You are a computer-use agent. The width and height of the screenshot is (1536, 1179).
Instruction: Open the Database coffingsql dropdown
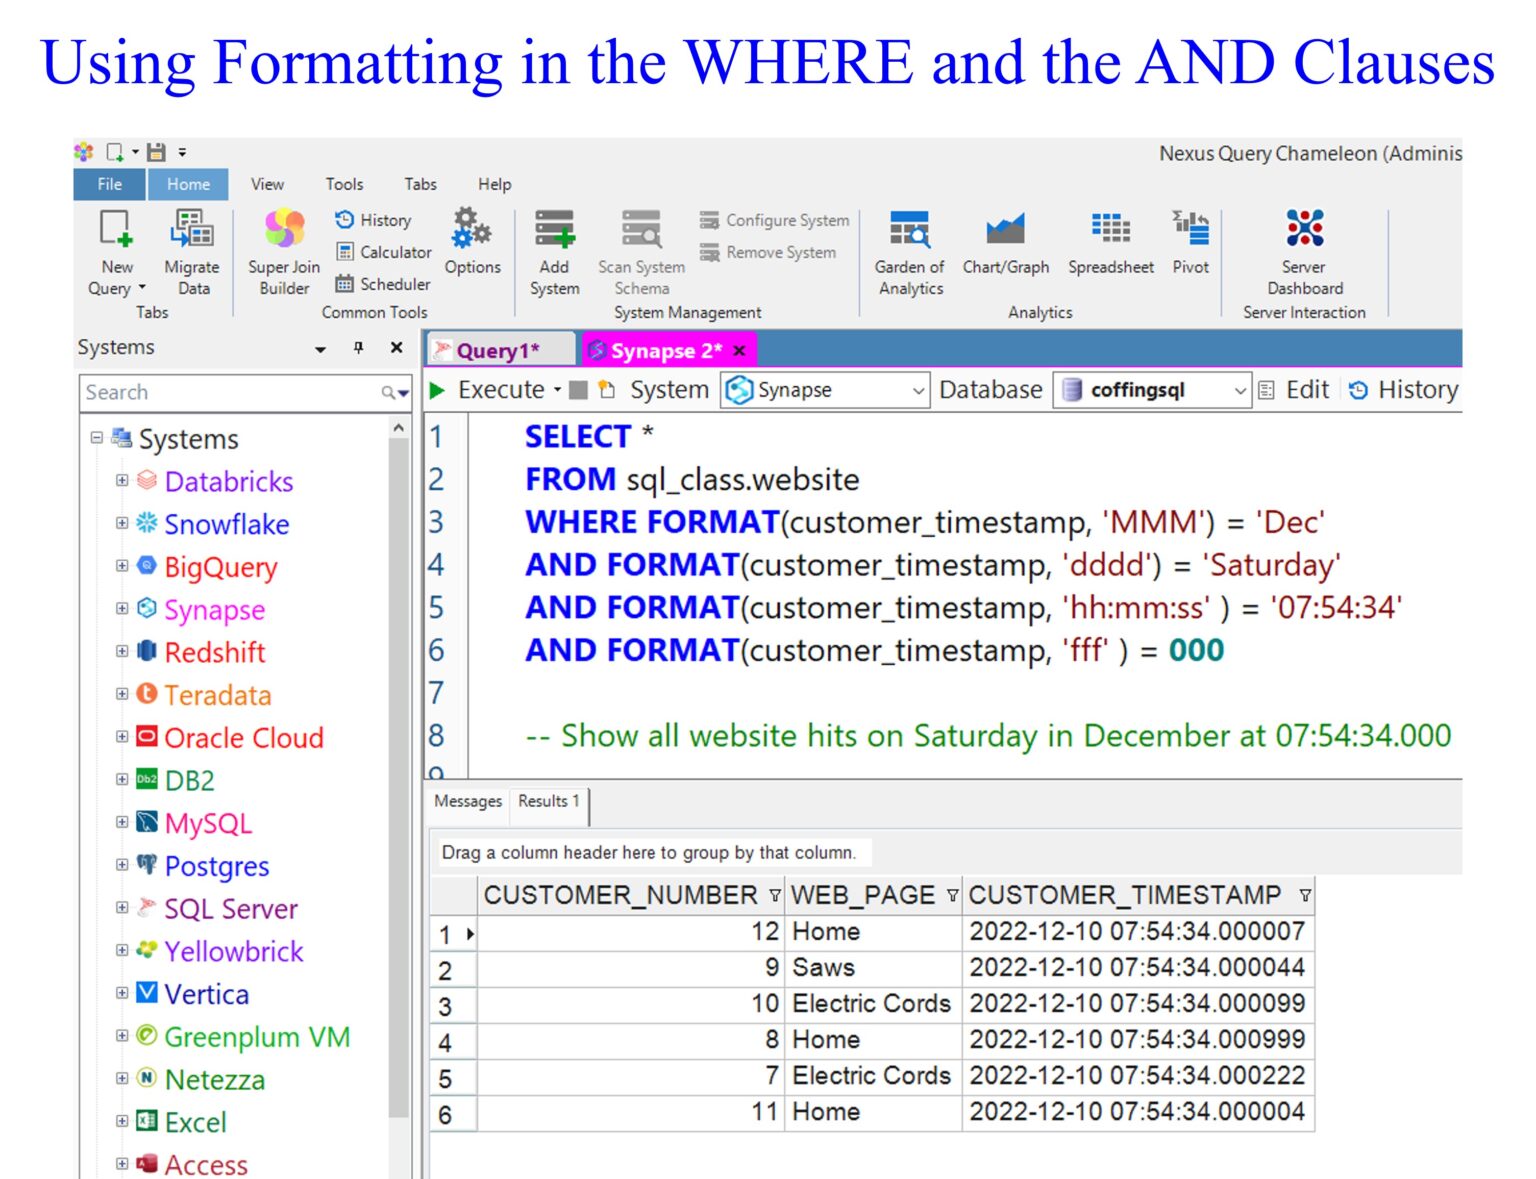click(x=1240, y=390)
